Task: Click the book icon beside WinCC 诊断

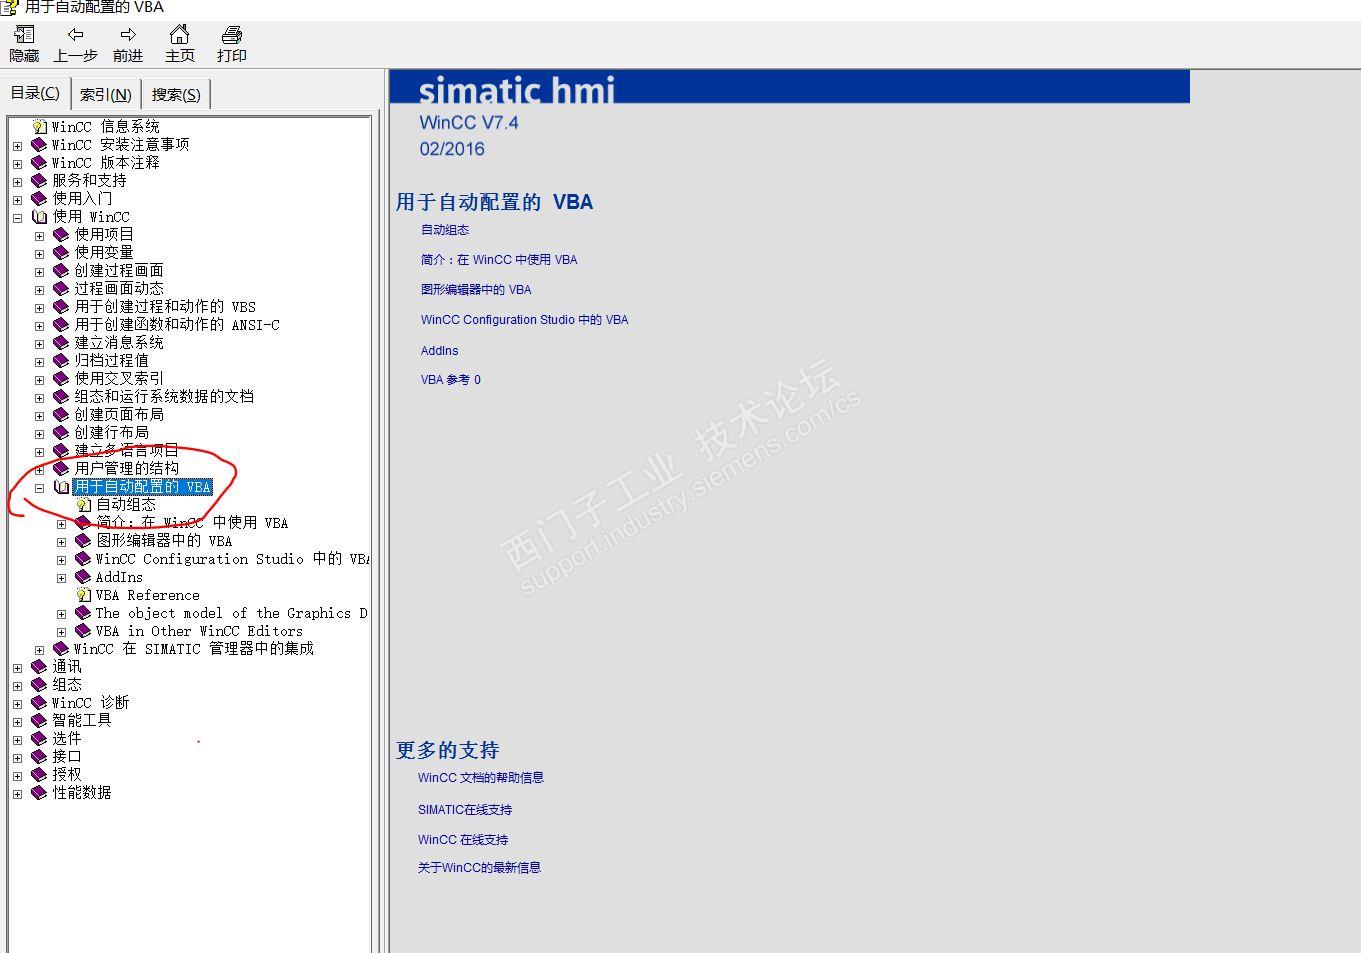Action: coord(39,703)
